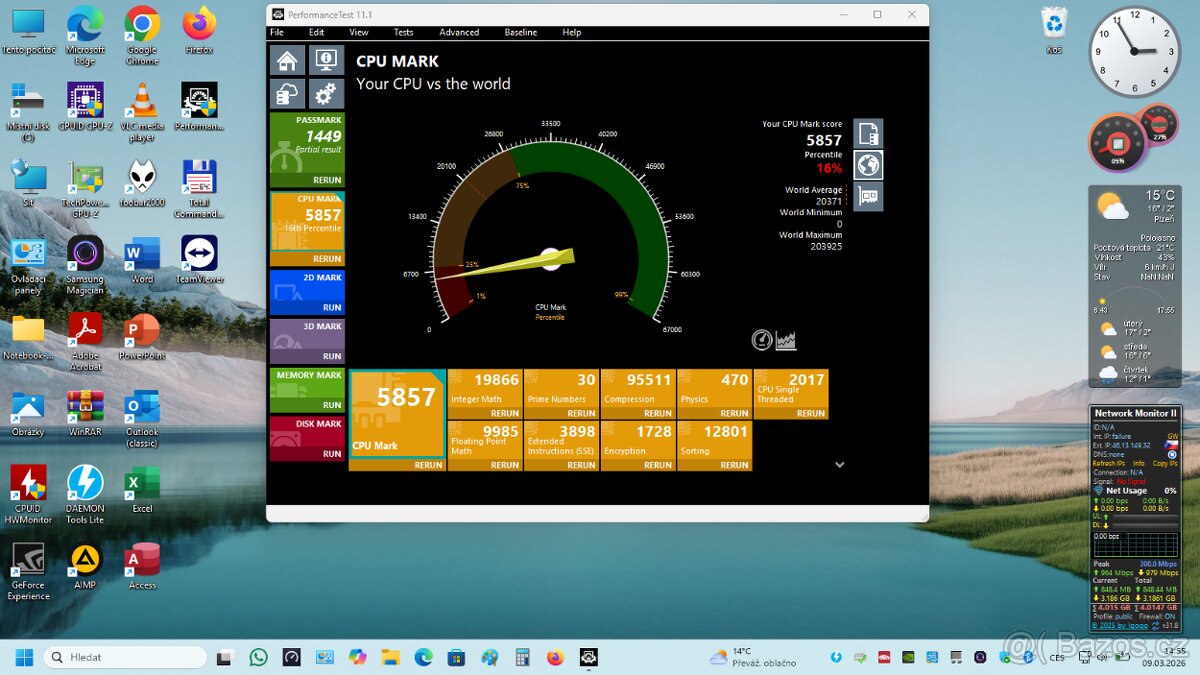Select the Home icon in PerformanceTest sidebar

[288, 60]
